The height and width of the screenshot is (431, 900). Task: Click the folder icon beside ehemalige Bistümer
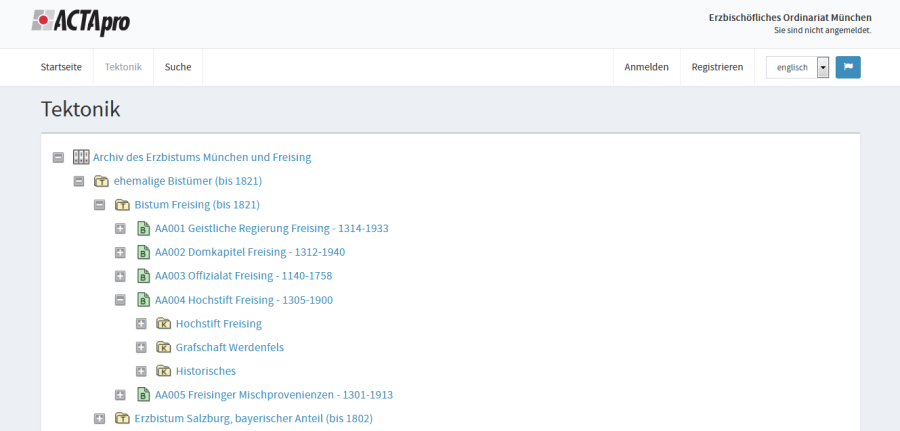(x=101, y=181)
